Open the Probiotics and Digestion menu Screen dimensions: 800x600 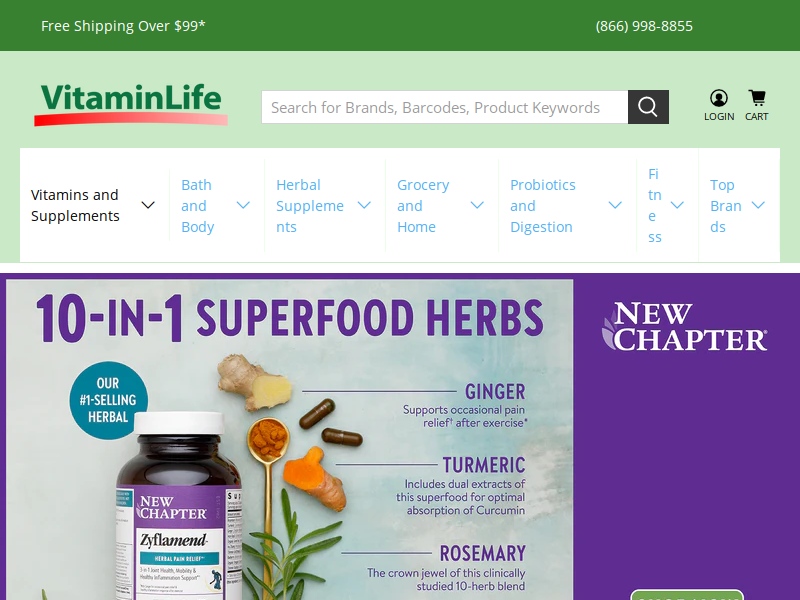pos(543,206)
